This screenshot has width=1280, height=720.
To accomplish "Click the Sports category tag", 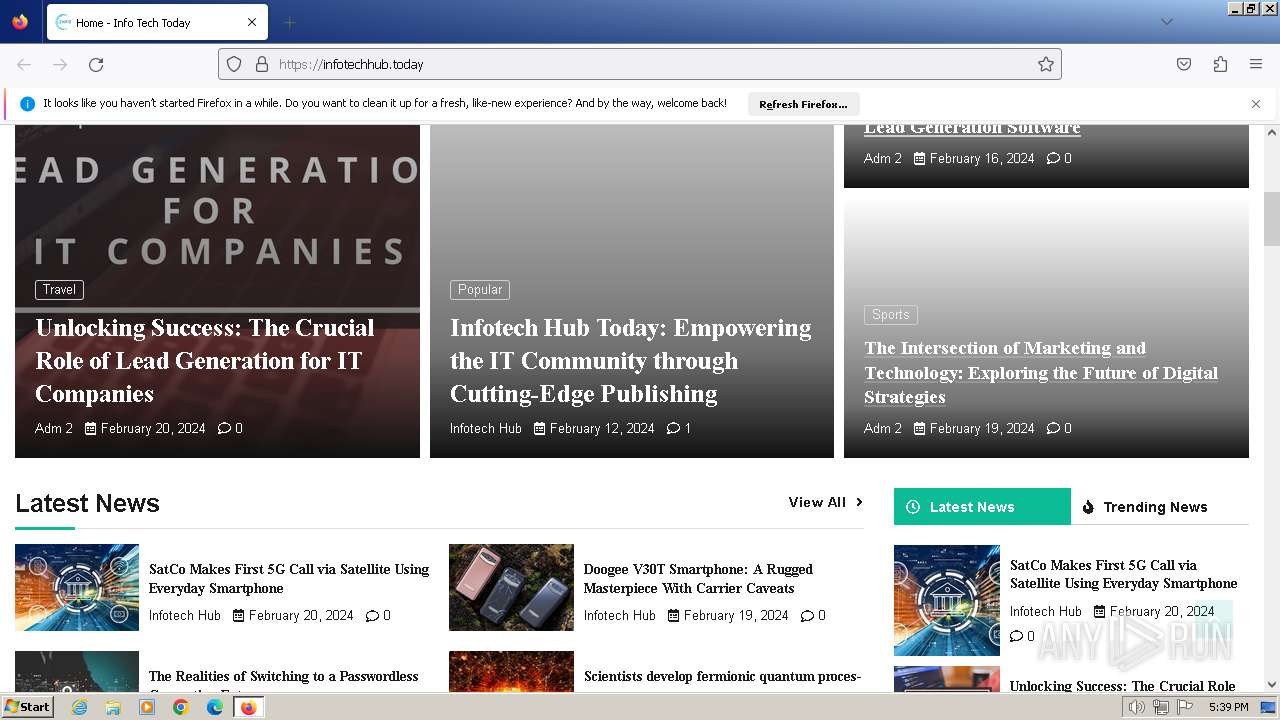I will point(890,315).
